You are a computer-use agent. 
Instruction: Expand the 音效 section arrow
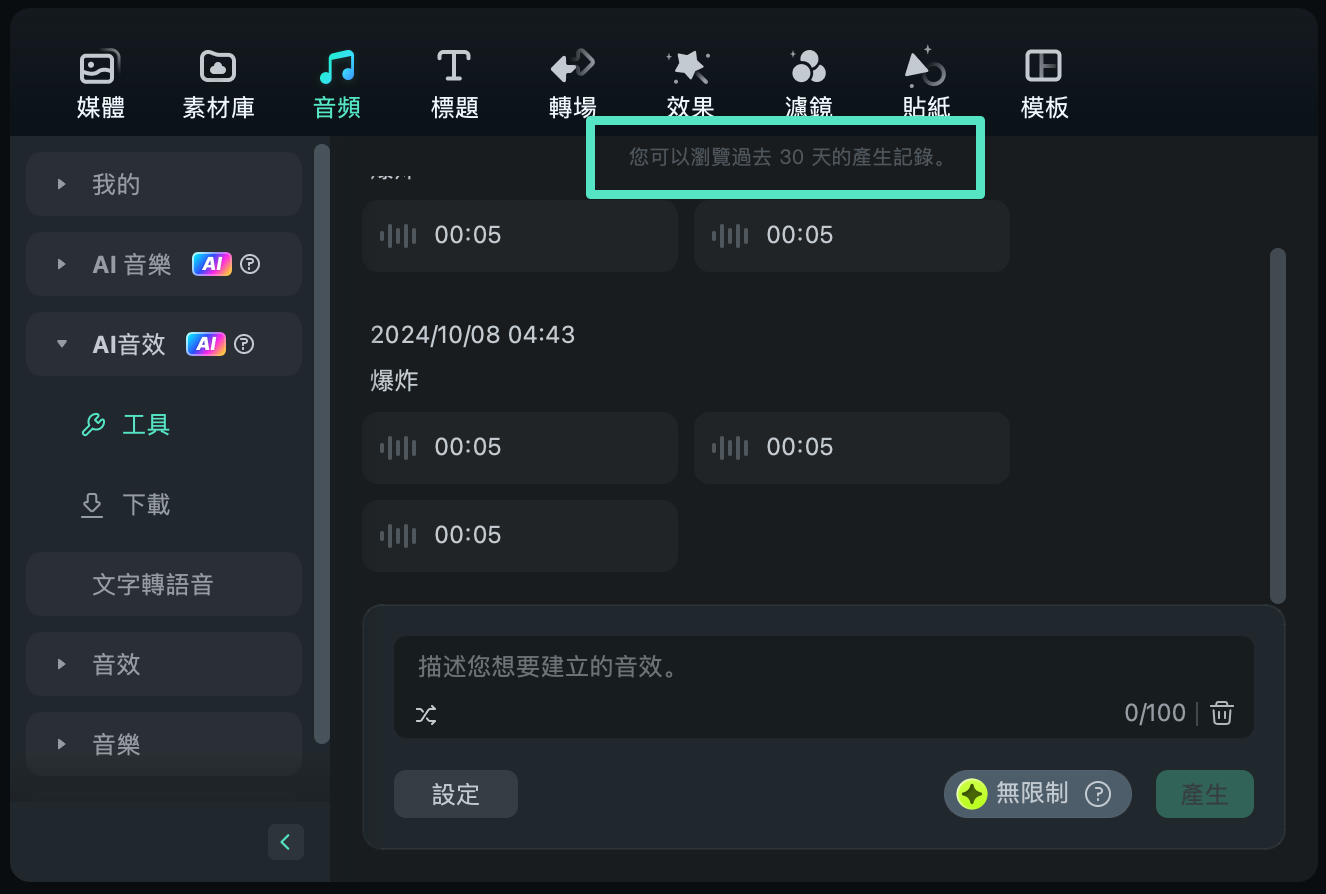(62, 664)
